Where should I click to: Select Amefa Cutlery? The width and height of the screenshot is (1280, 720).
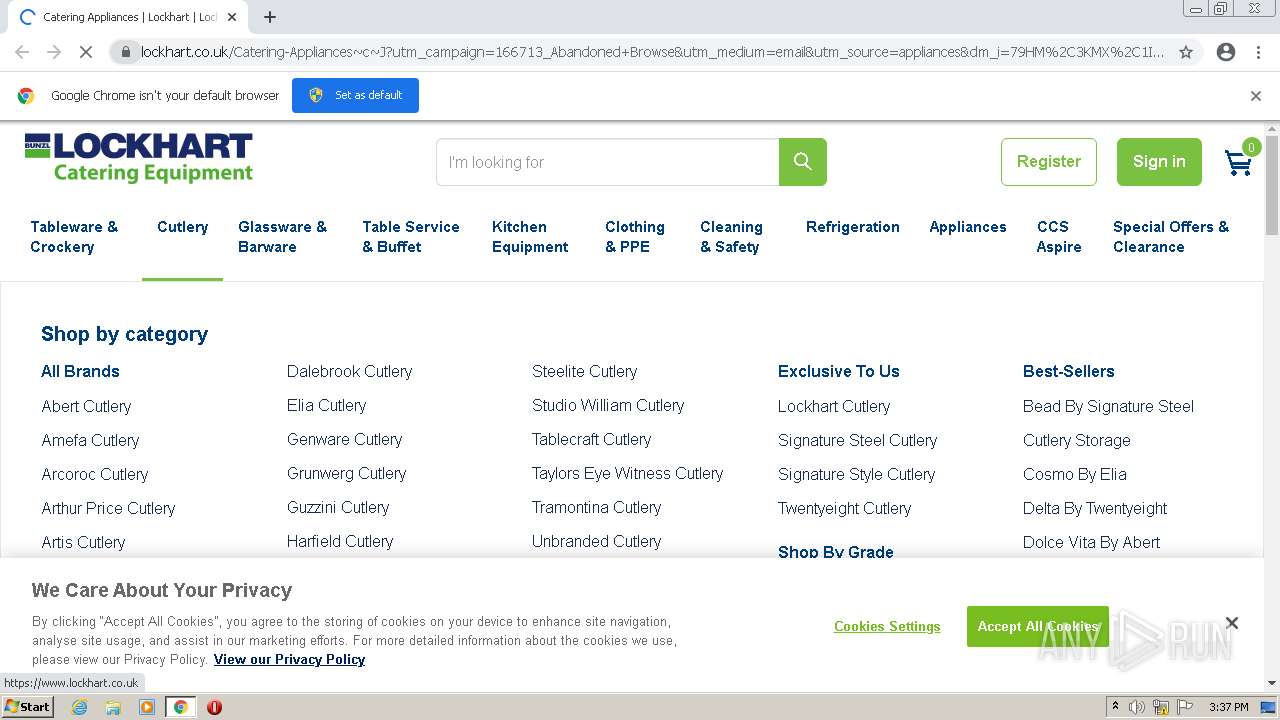(x=90, y=440)
